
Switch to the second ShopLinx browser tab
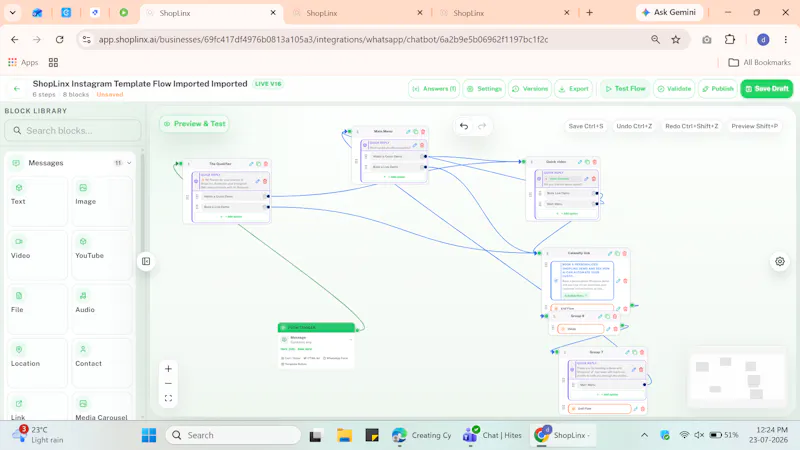[x=357, y=13]
